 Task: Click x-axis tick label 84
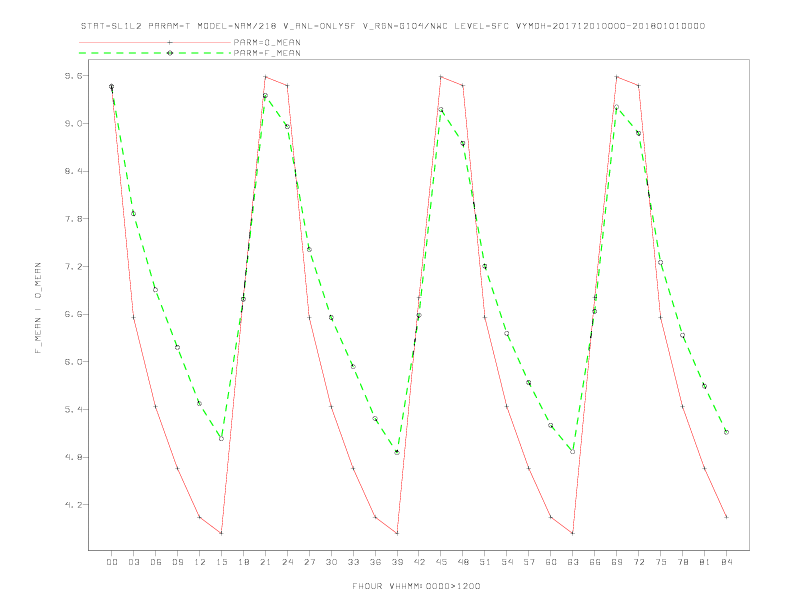pos(726,562)
